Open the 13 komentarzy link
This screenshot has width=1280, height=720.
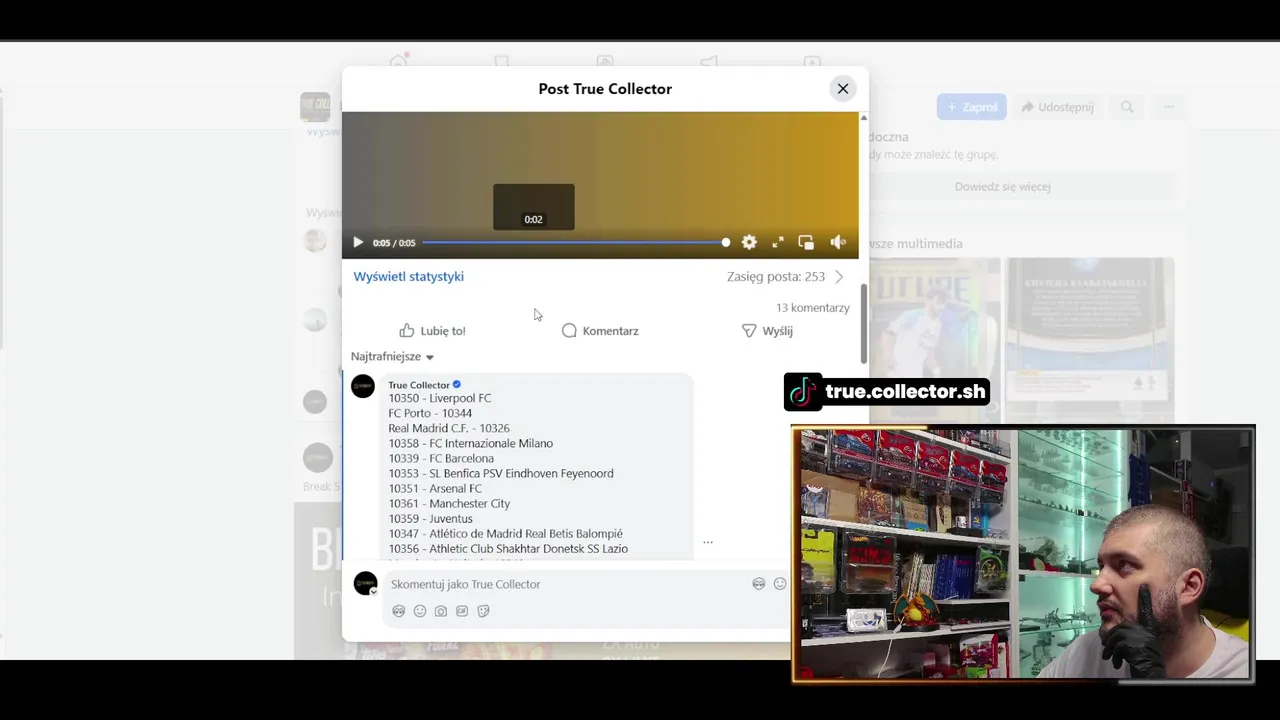pyautogui.click(x=812, y=308)
